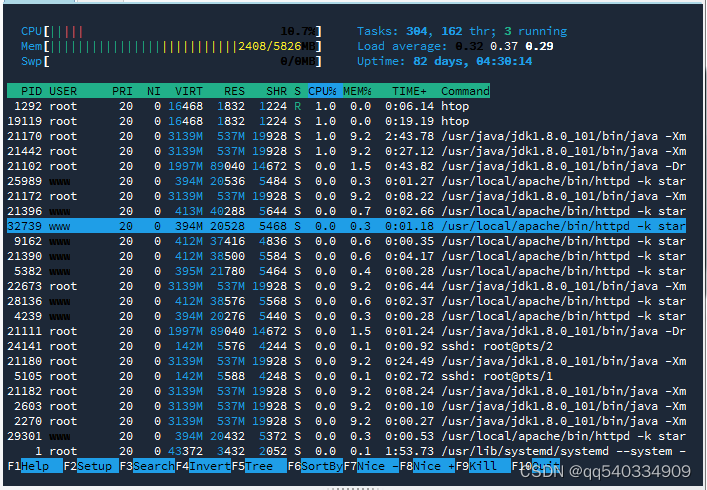The width and height of the screenshot is (707, 490).
Task: Select systemd process row PID 1
Action: (346, 451)
